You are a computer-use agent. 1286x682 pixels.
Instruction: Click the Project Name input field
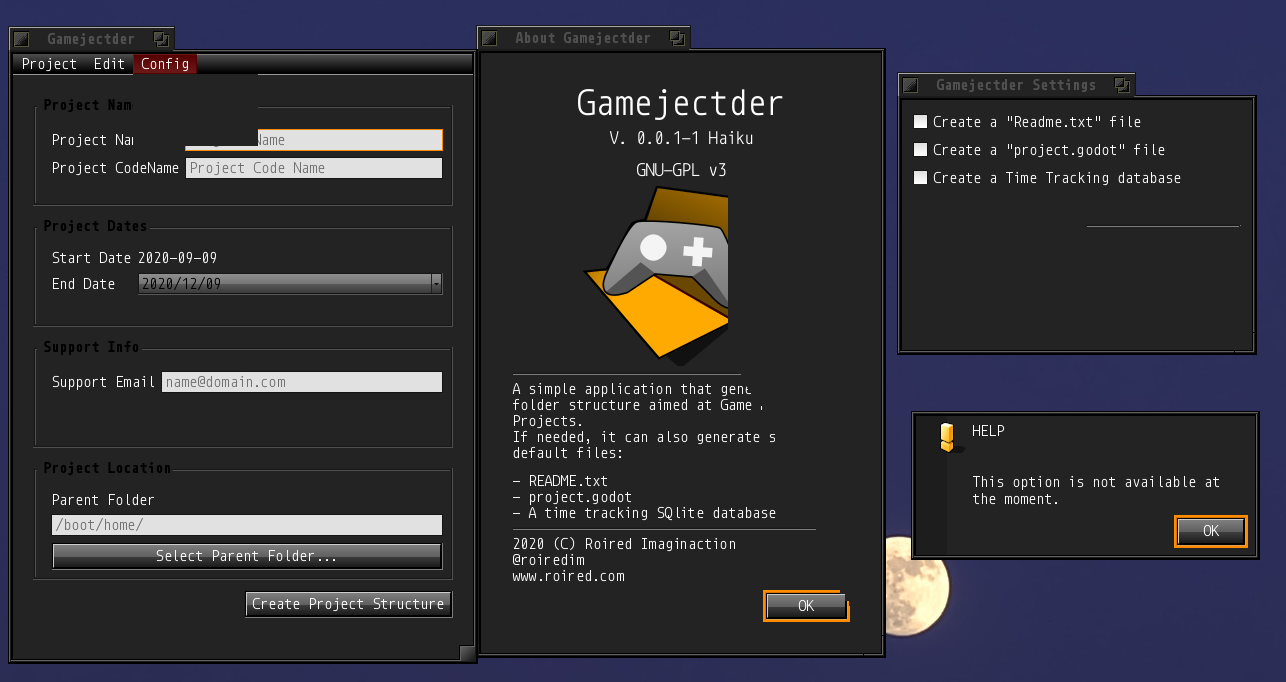coord(313,141)
